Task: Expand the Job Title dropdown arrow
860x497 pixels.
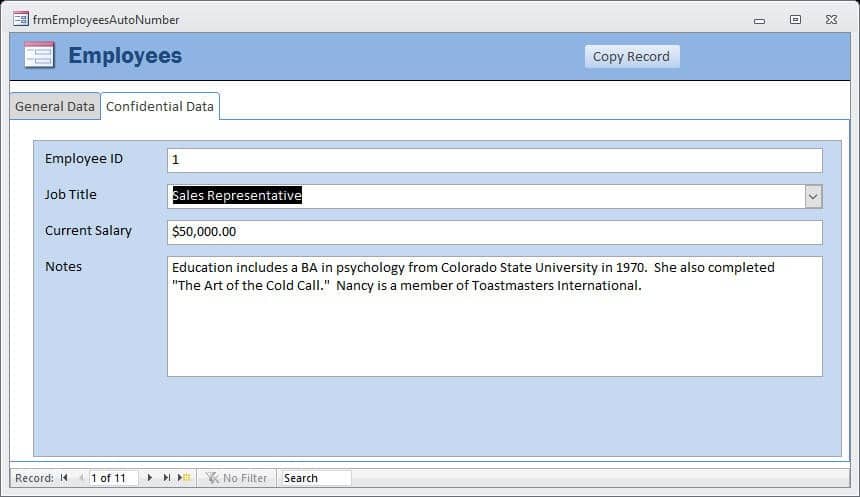Action: (x=813, y=196)
